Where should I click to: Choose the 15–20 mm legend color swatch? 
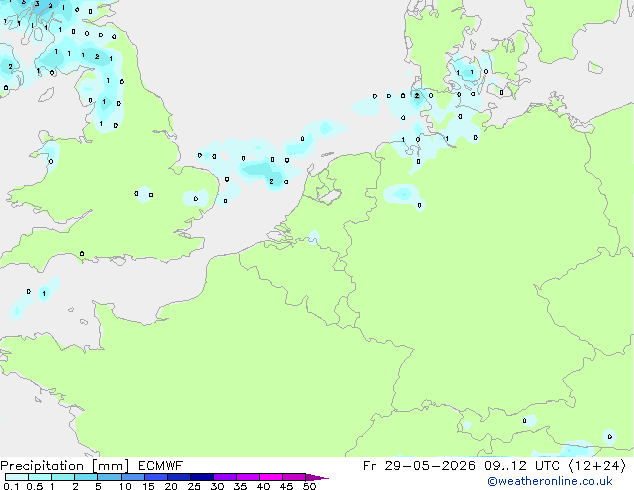(x=156, y=477)
